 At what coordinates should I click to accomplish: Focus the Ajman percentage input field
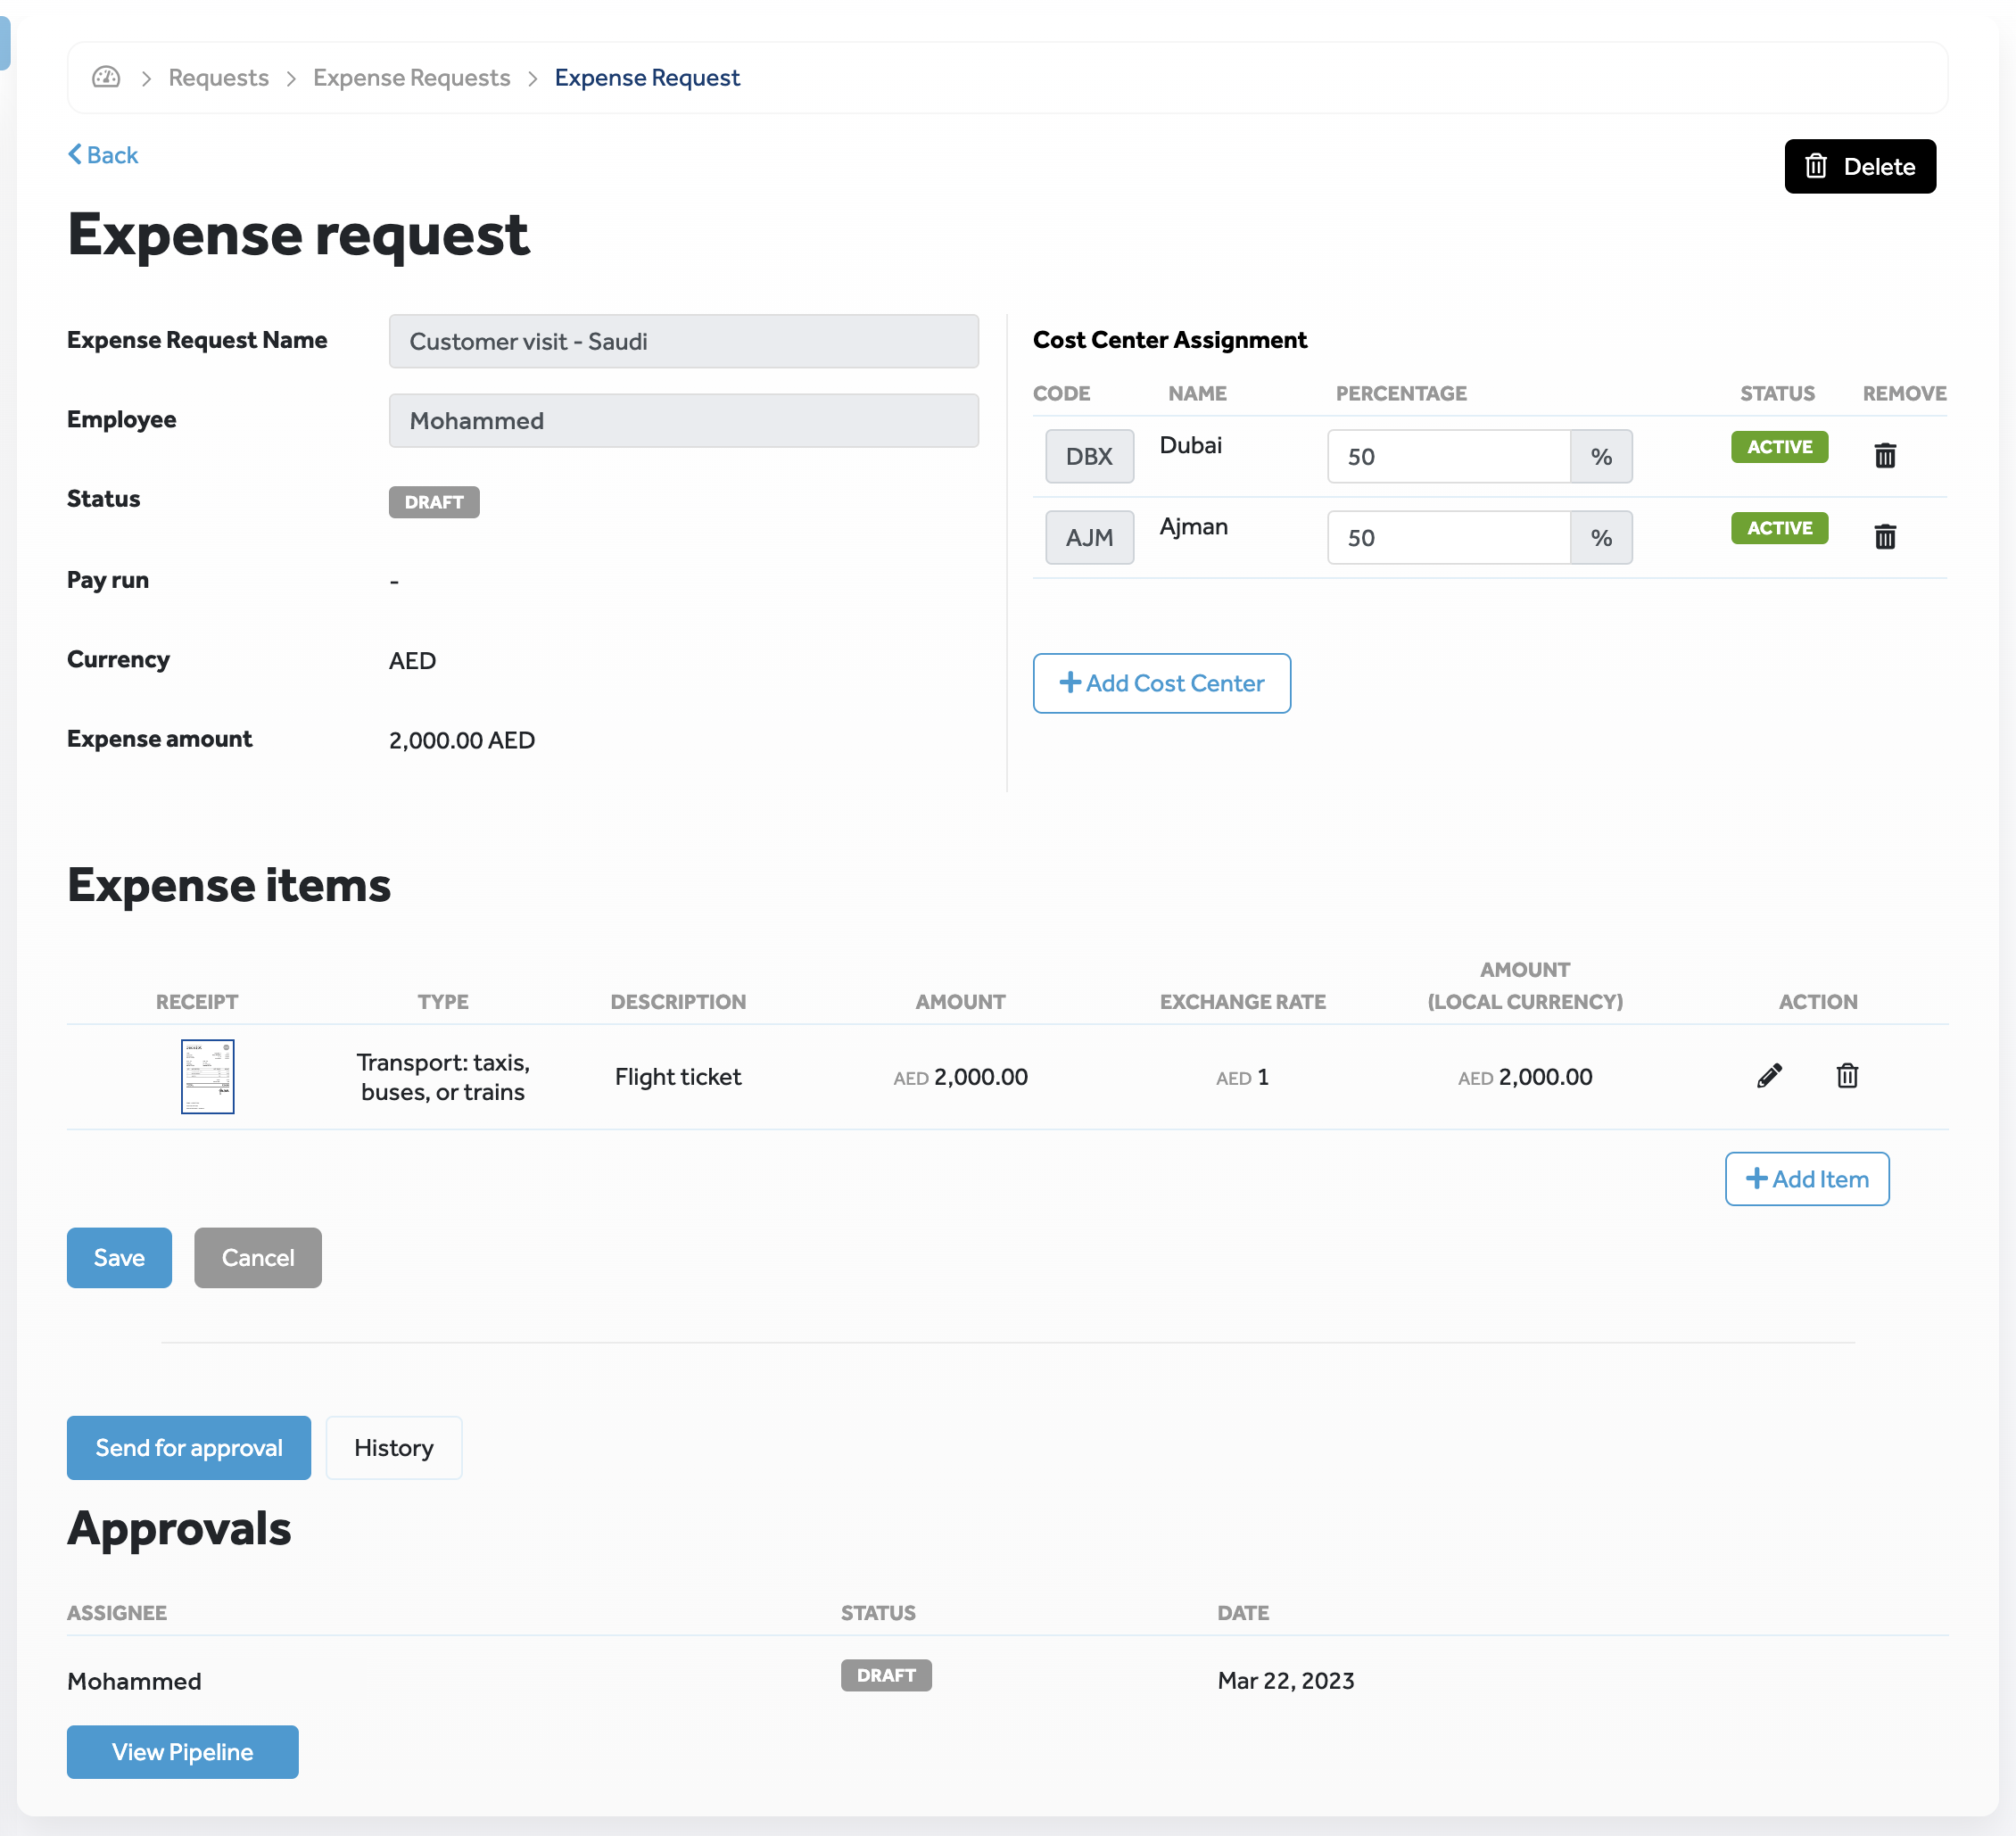[x=1447, y=537]
